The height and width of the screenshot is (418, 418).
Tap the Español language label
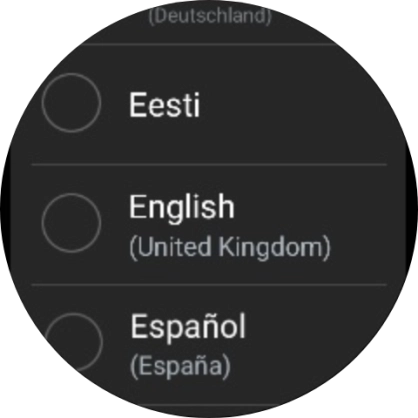coord(188,327)
